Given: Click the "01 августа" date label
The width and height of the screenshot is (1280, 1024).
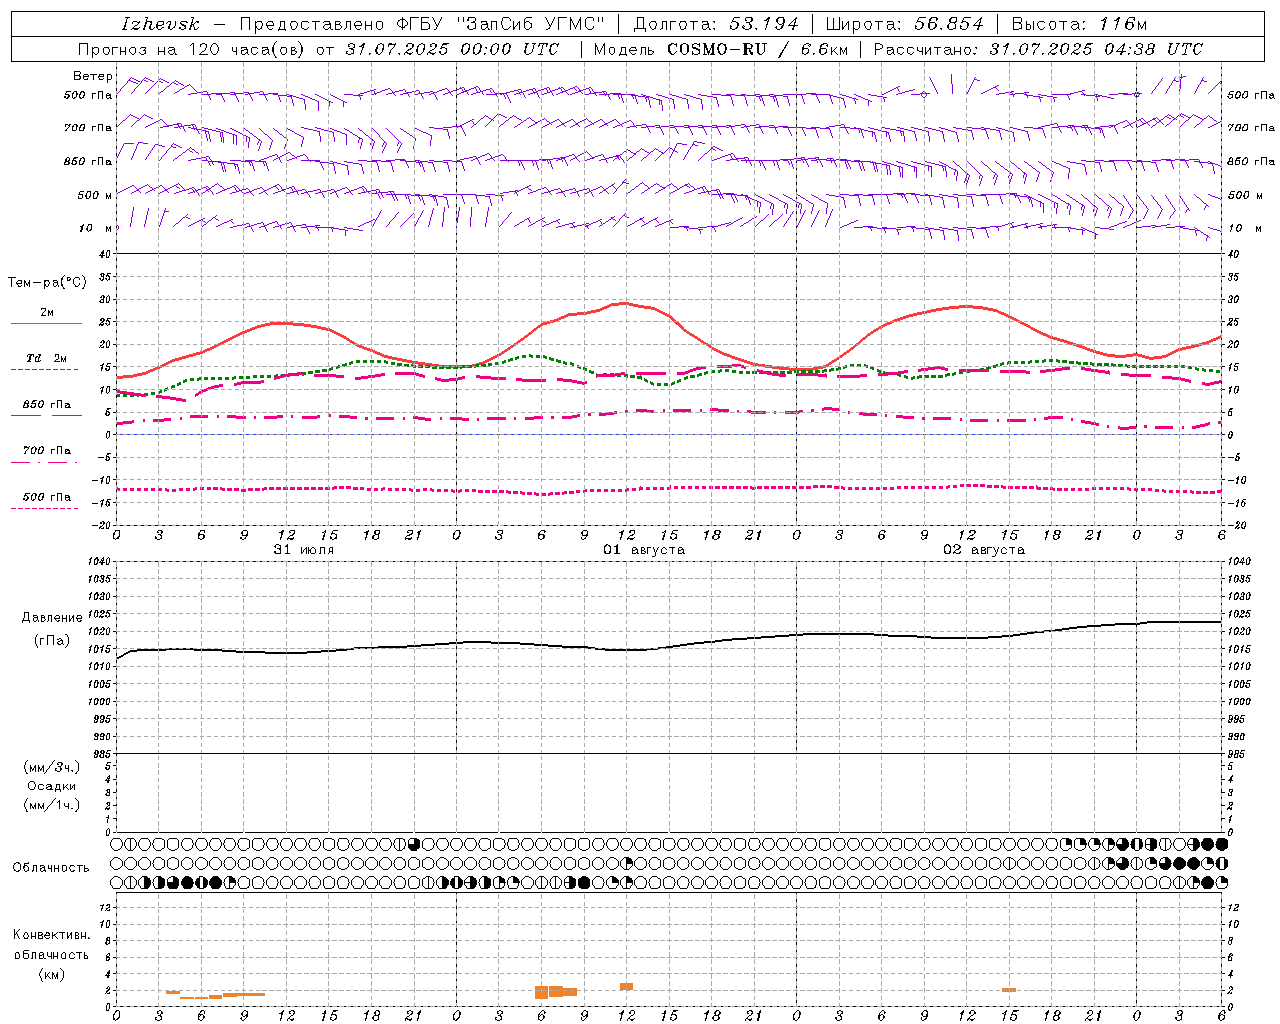Looking at the screenshot, I should click(644, 550).
